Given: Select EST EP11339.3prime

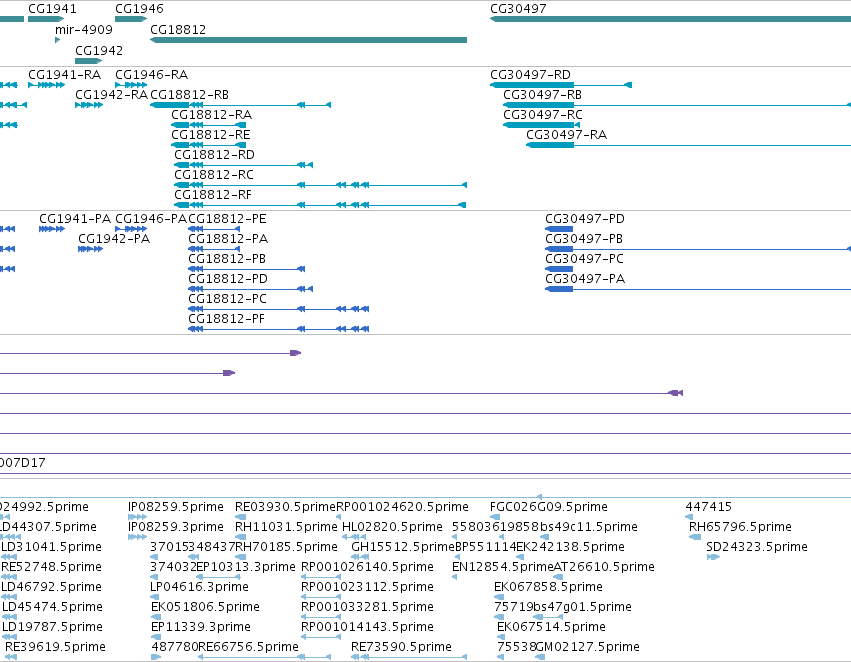Looking at the screenshot, I should (x=201, y=627).
